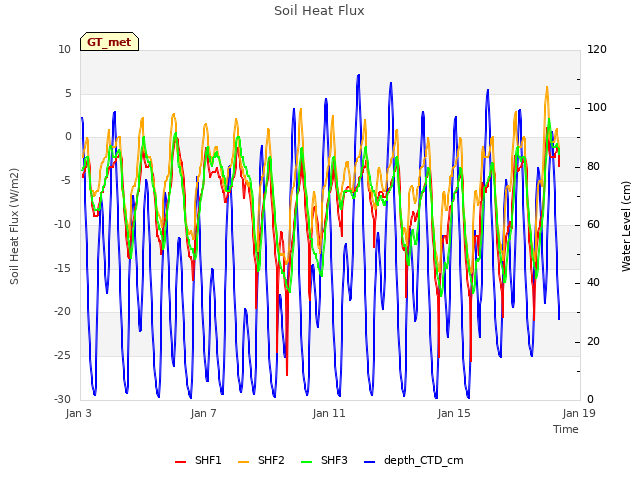The width and height of the screenshot is (640, 480).
Task: Click the Water Level (cm) axis title
Action: click(626, 226)
